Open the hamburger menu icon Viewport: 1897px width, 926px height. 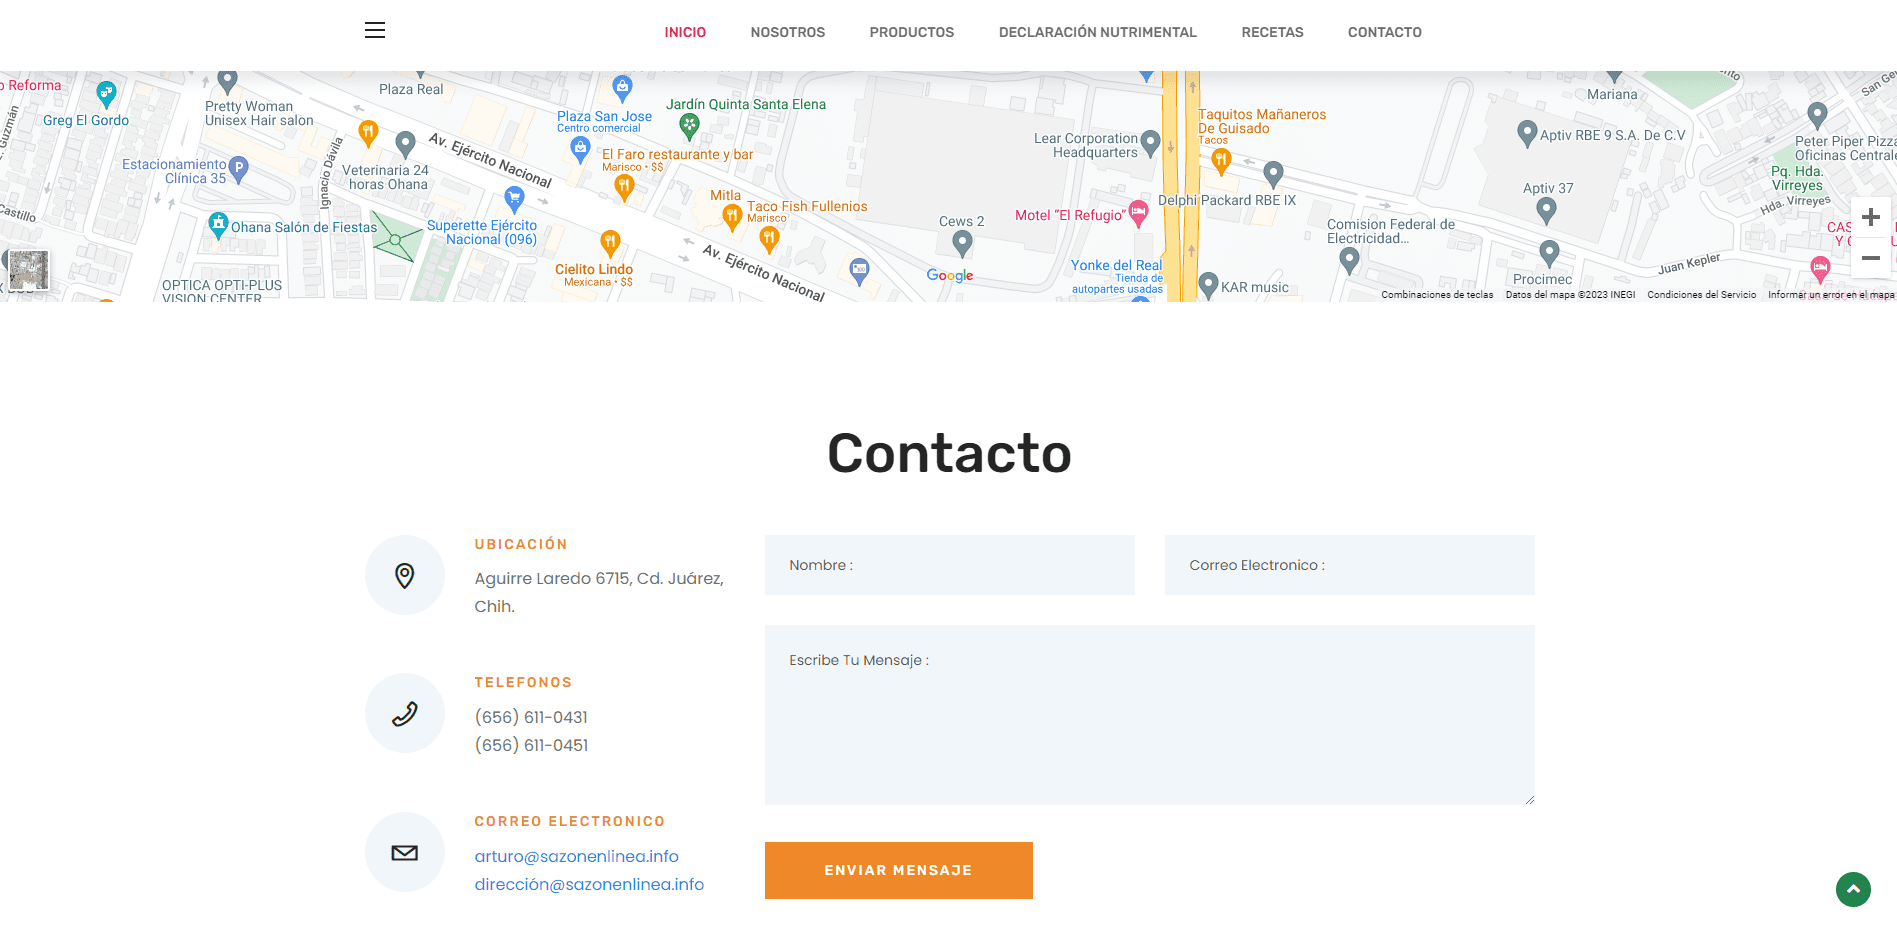click(x=375, y=30)
